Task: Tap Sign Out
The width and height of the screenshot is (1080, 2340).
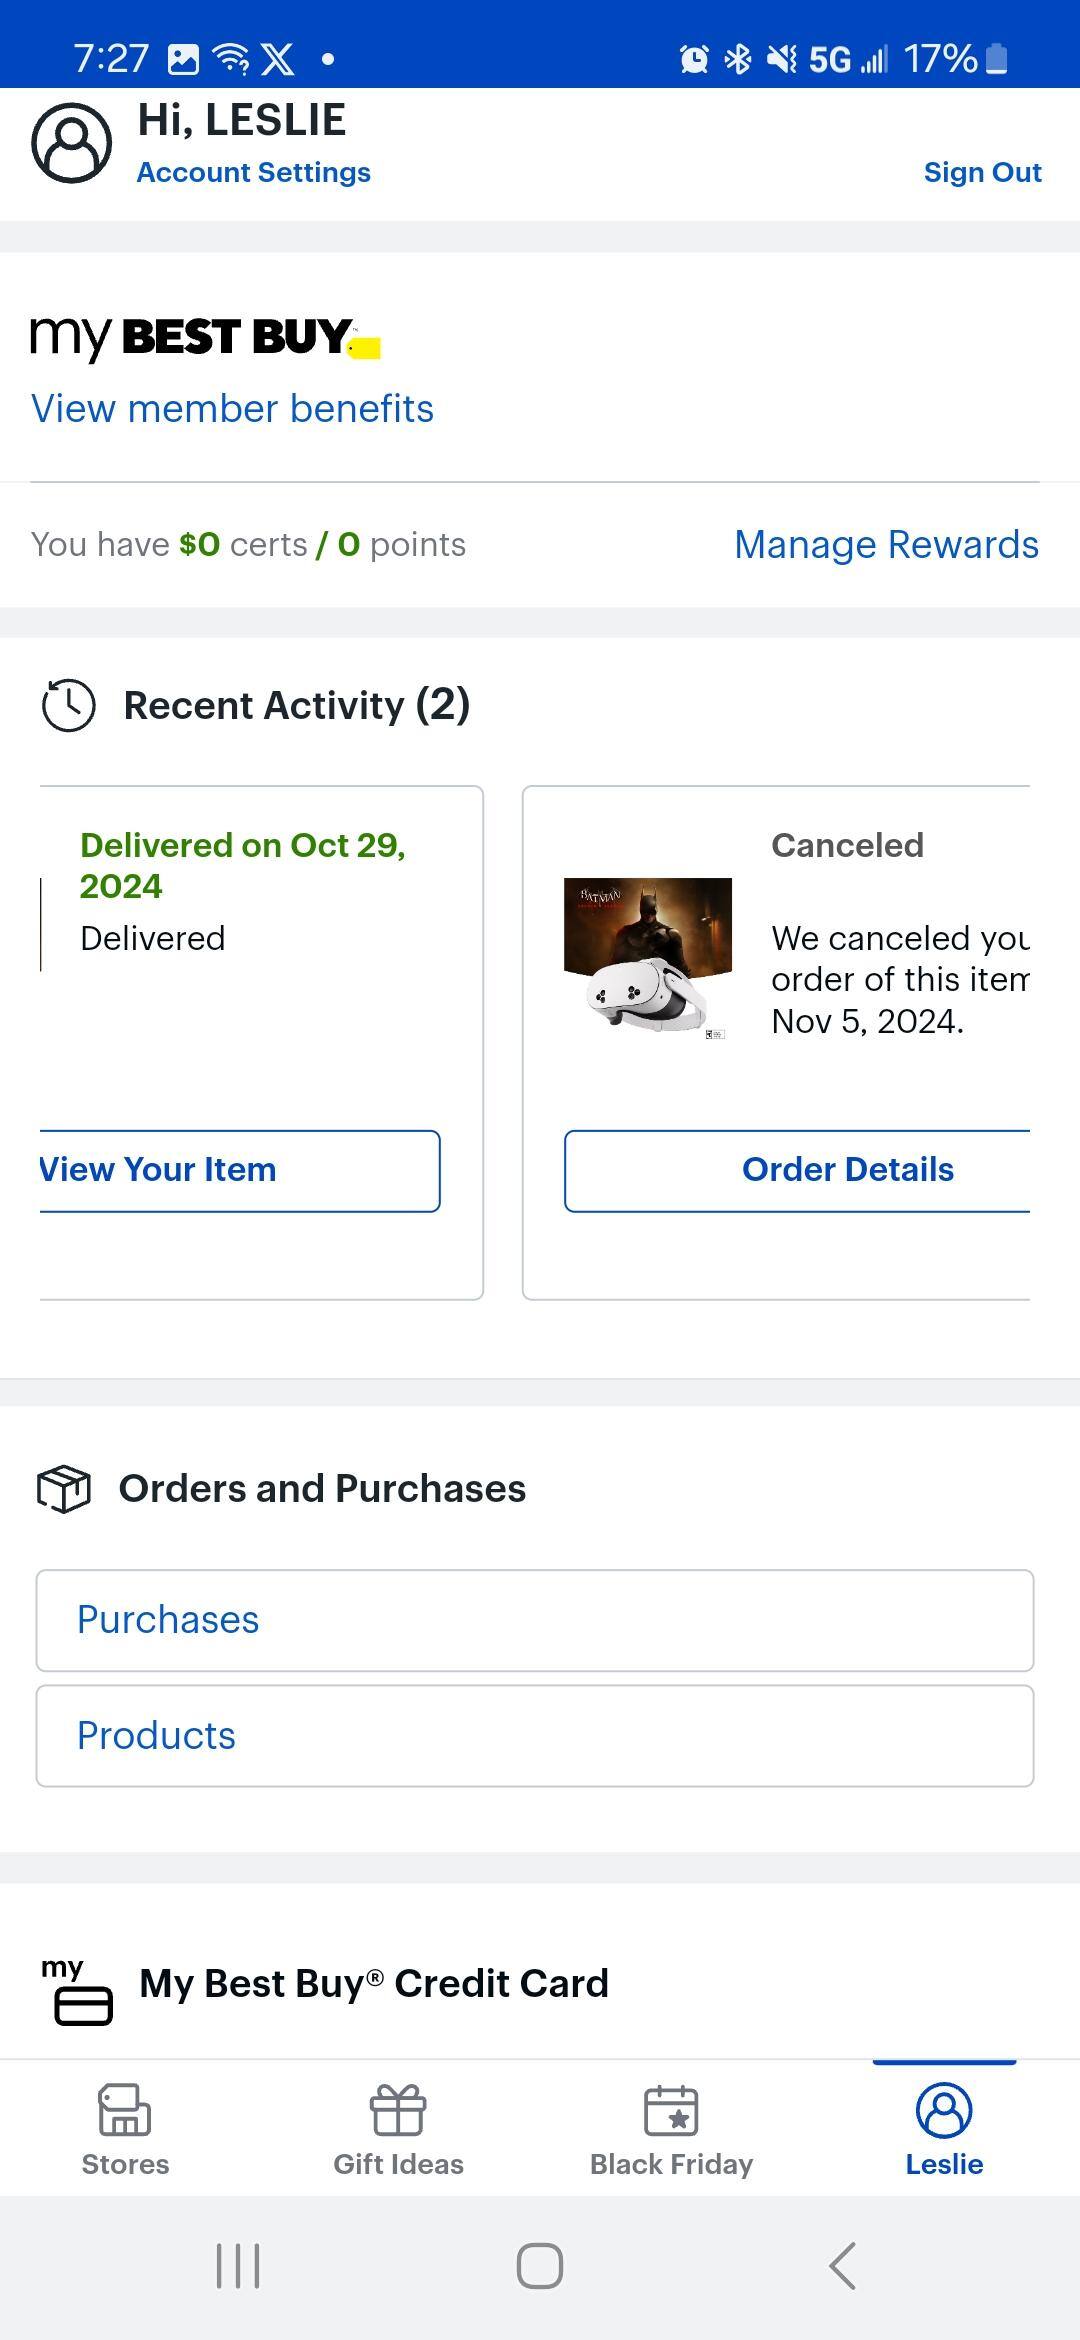Action: pyautogui.click(x=982, y=173)
